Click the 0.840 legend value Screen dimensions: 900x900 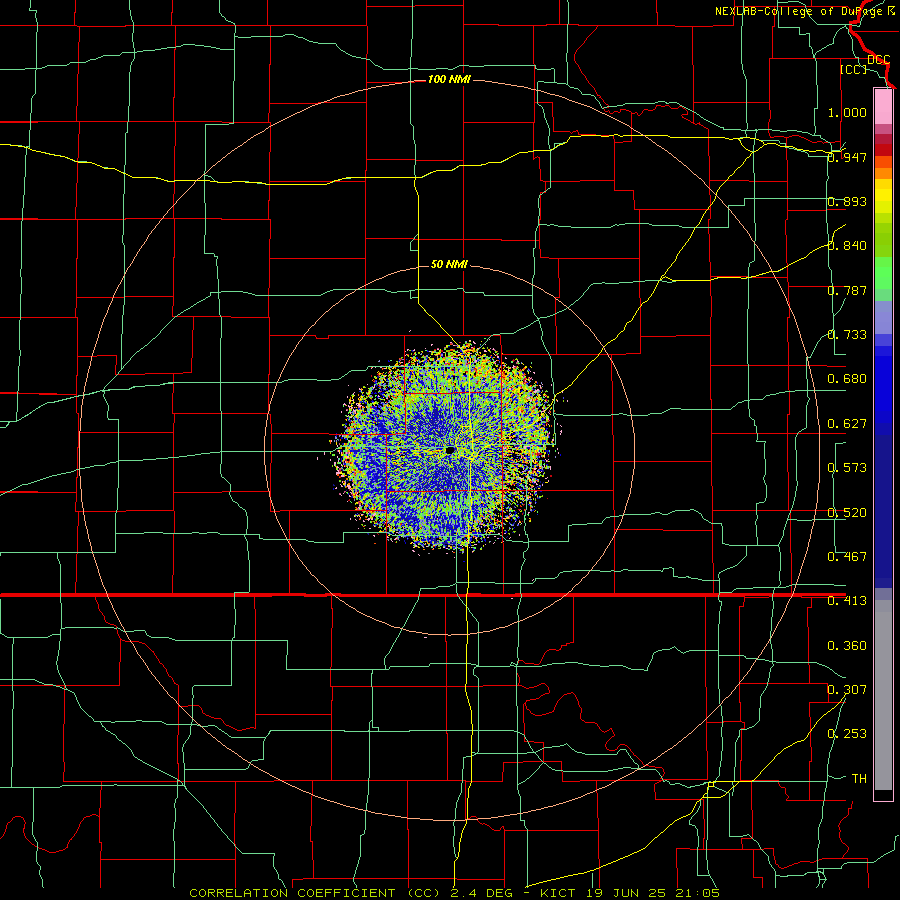[x=847, y=246]
